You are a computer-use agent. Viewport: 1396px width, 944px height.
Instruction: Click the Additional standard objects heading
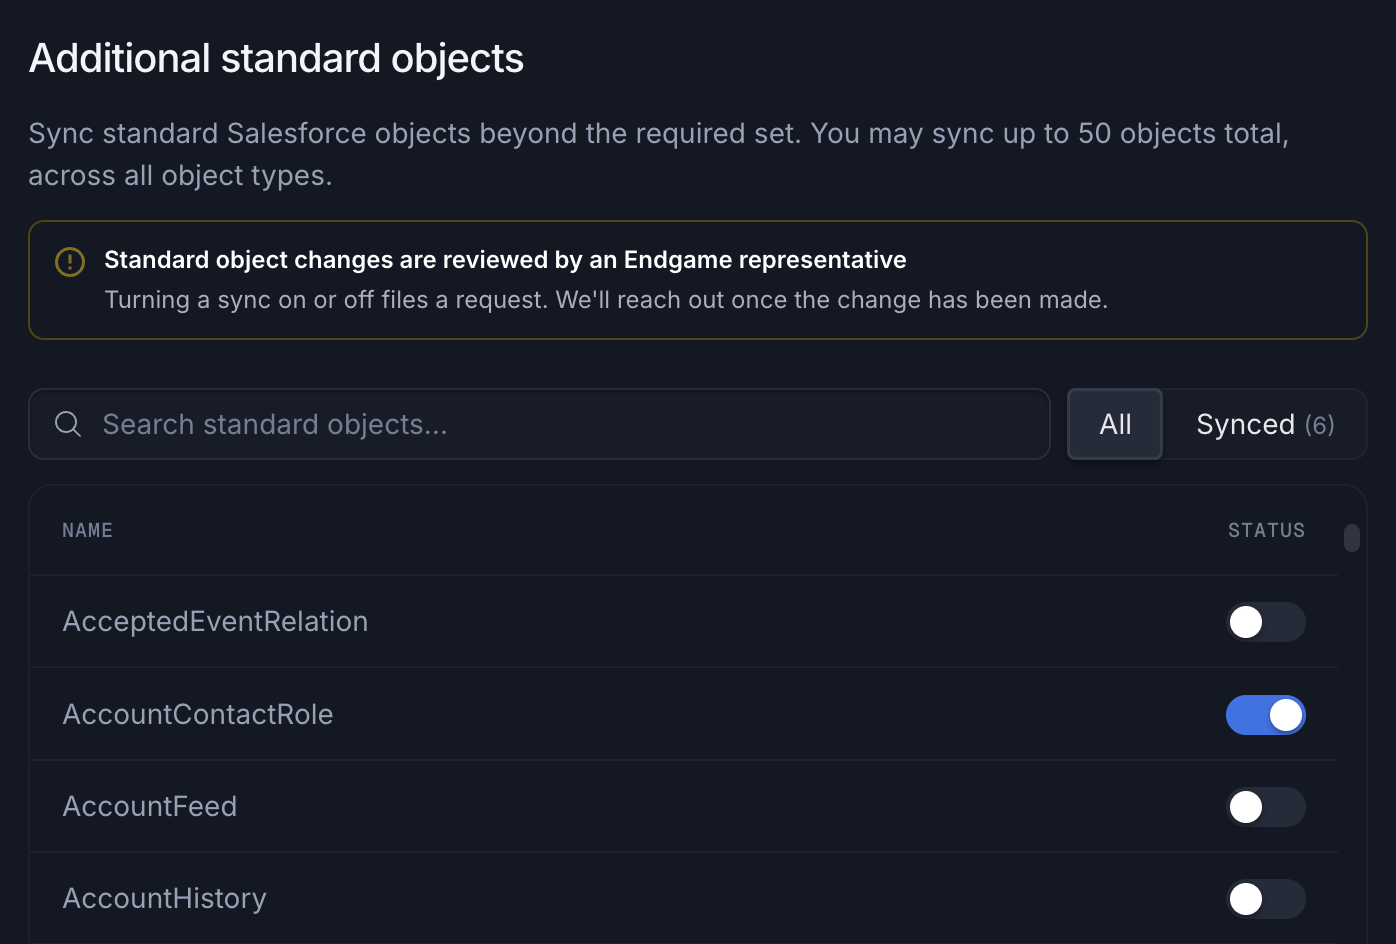pos(276,59)
